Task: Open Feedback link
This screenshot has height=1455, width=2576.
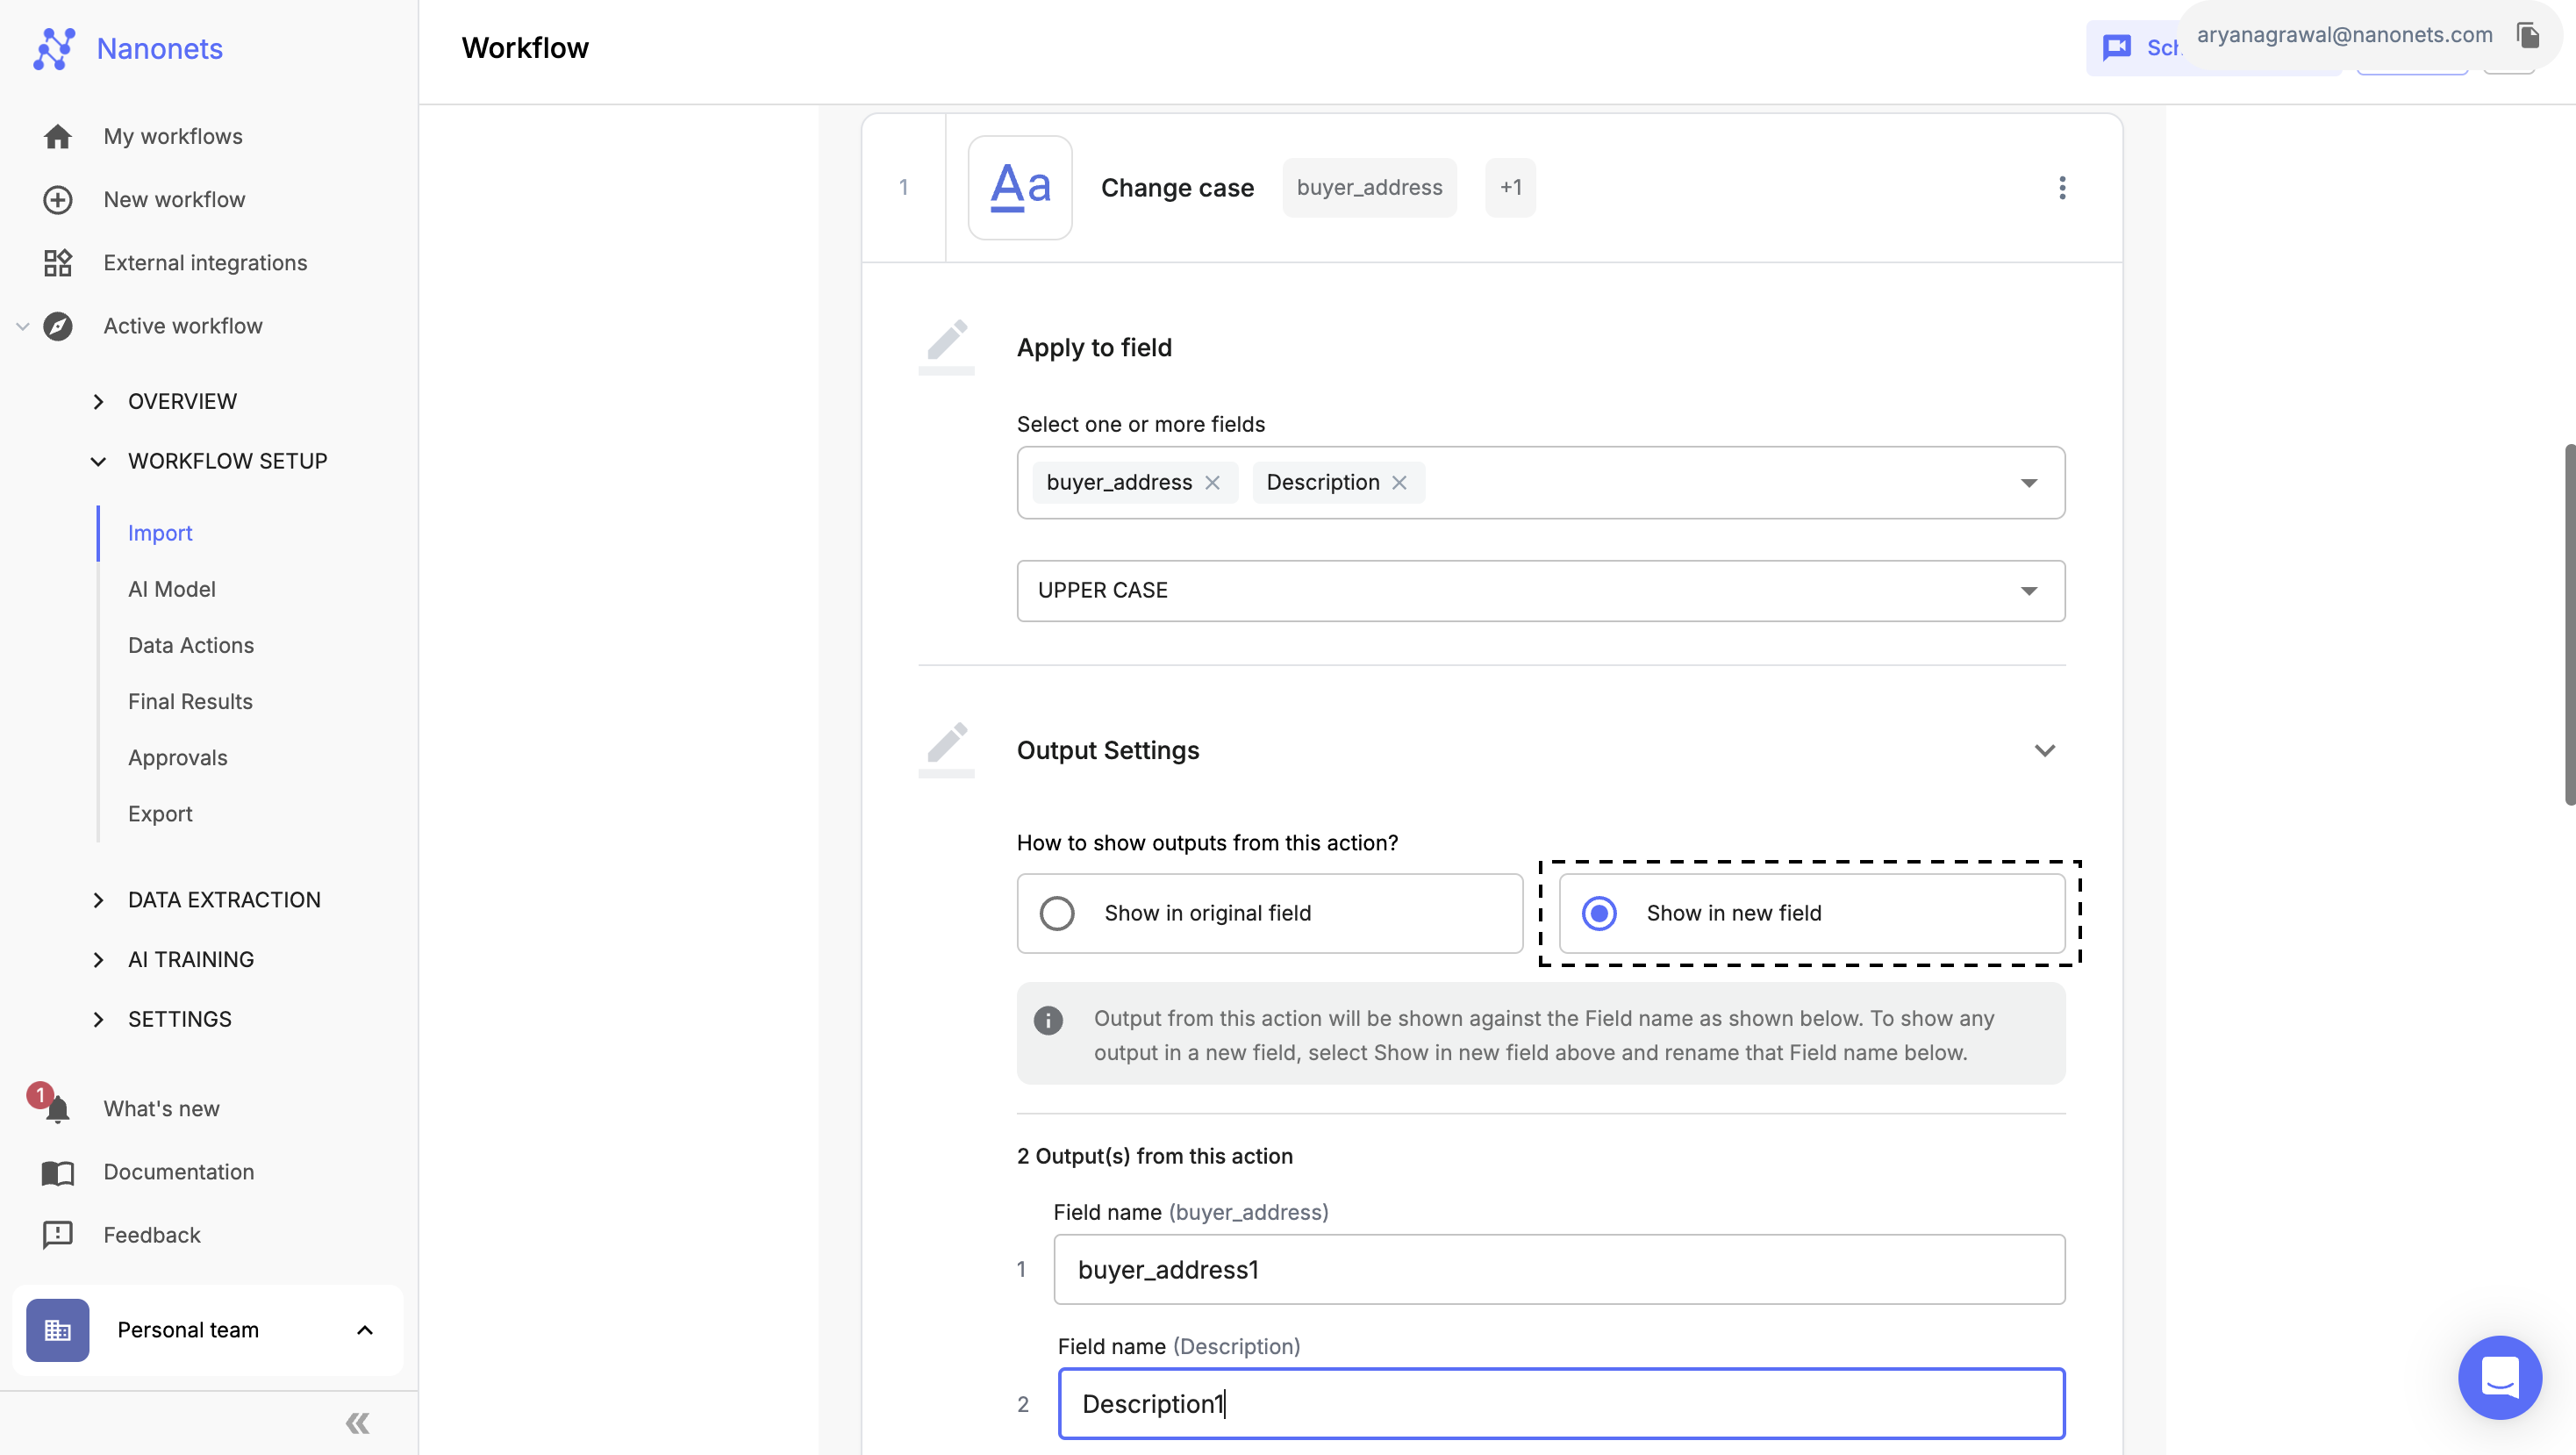Action: coord(152,1235)
